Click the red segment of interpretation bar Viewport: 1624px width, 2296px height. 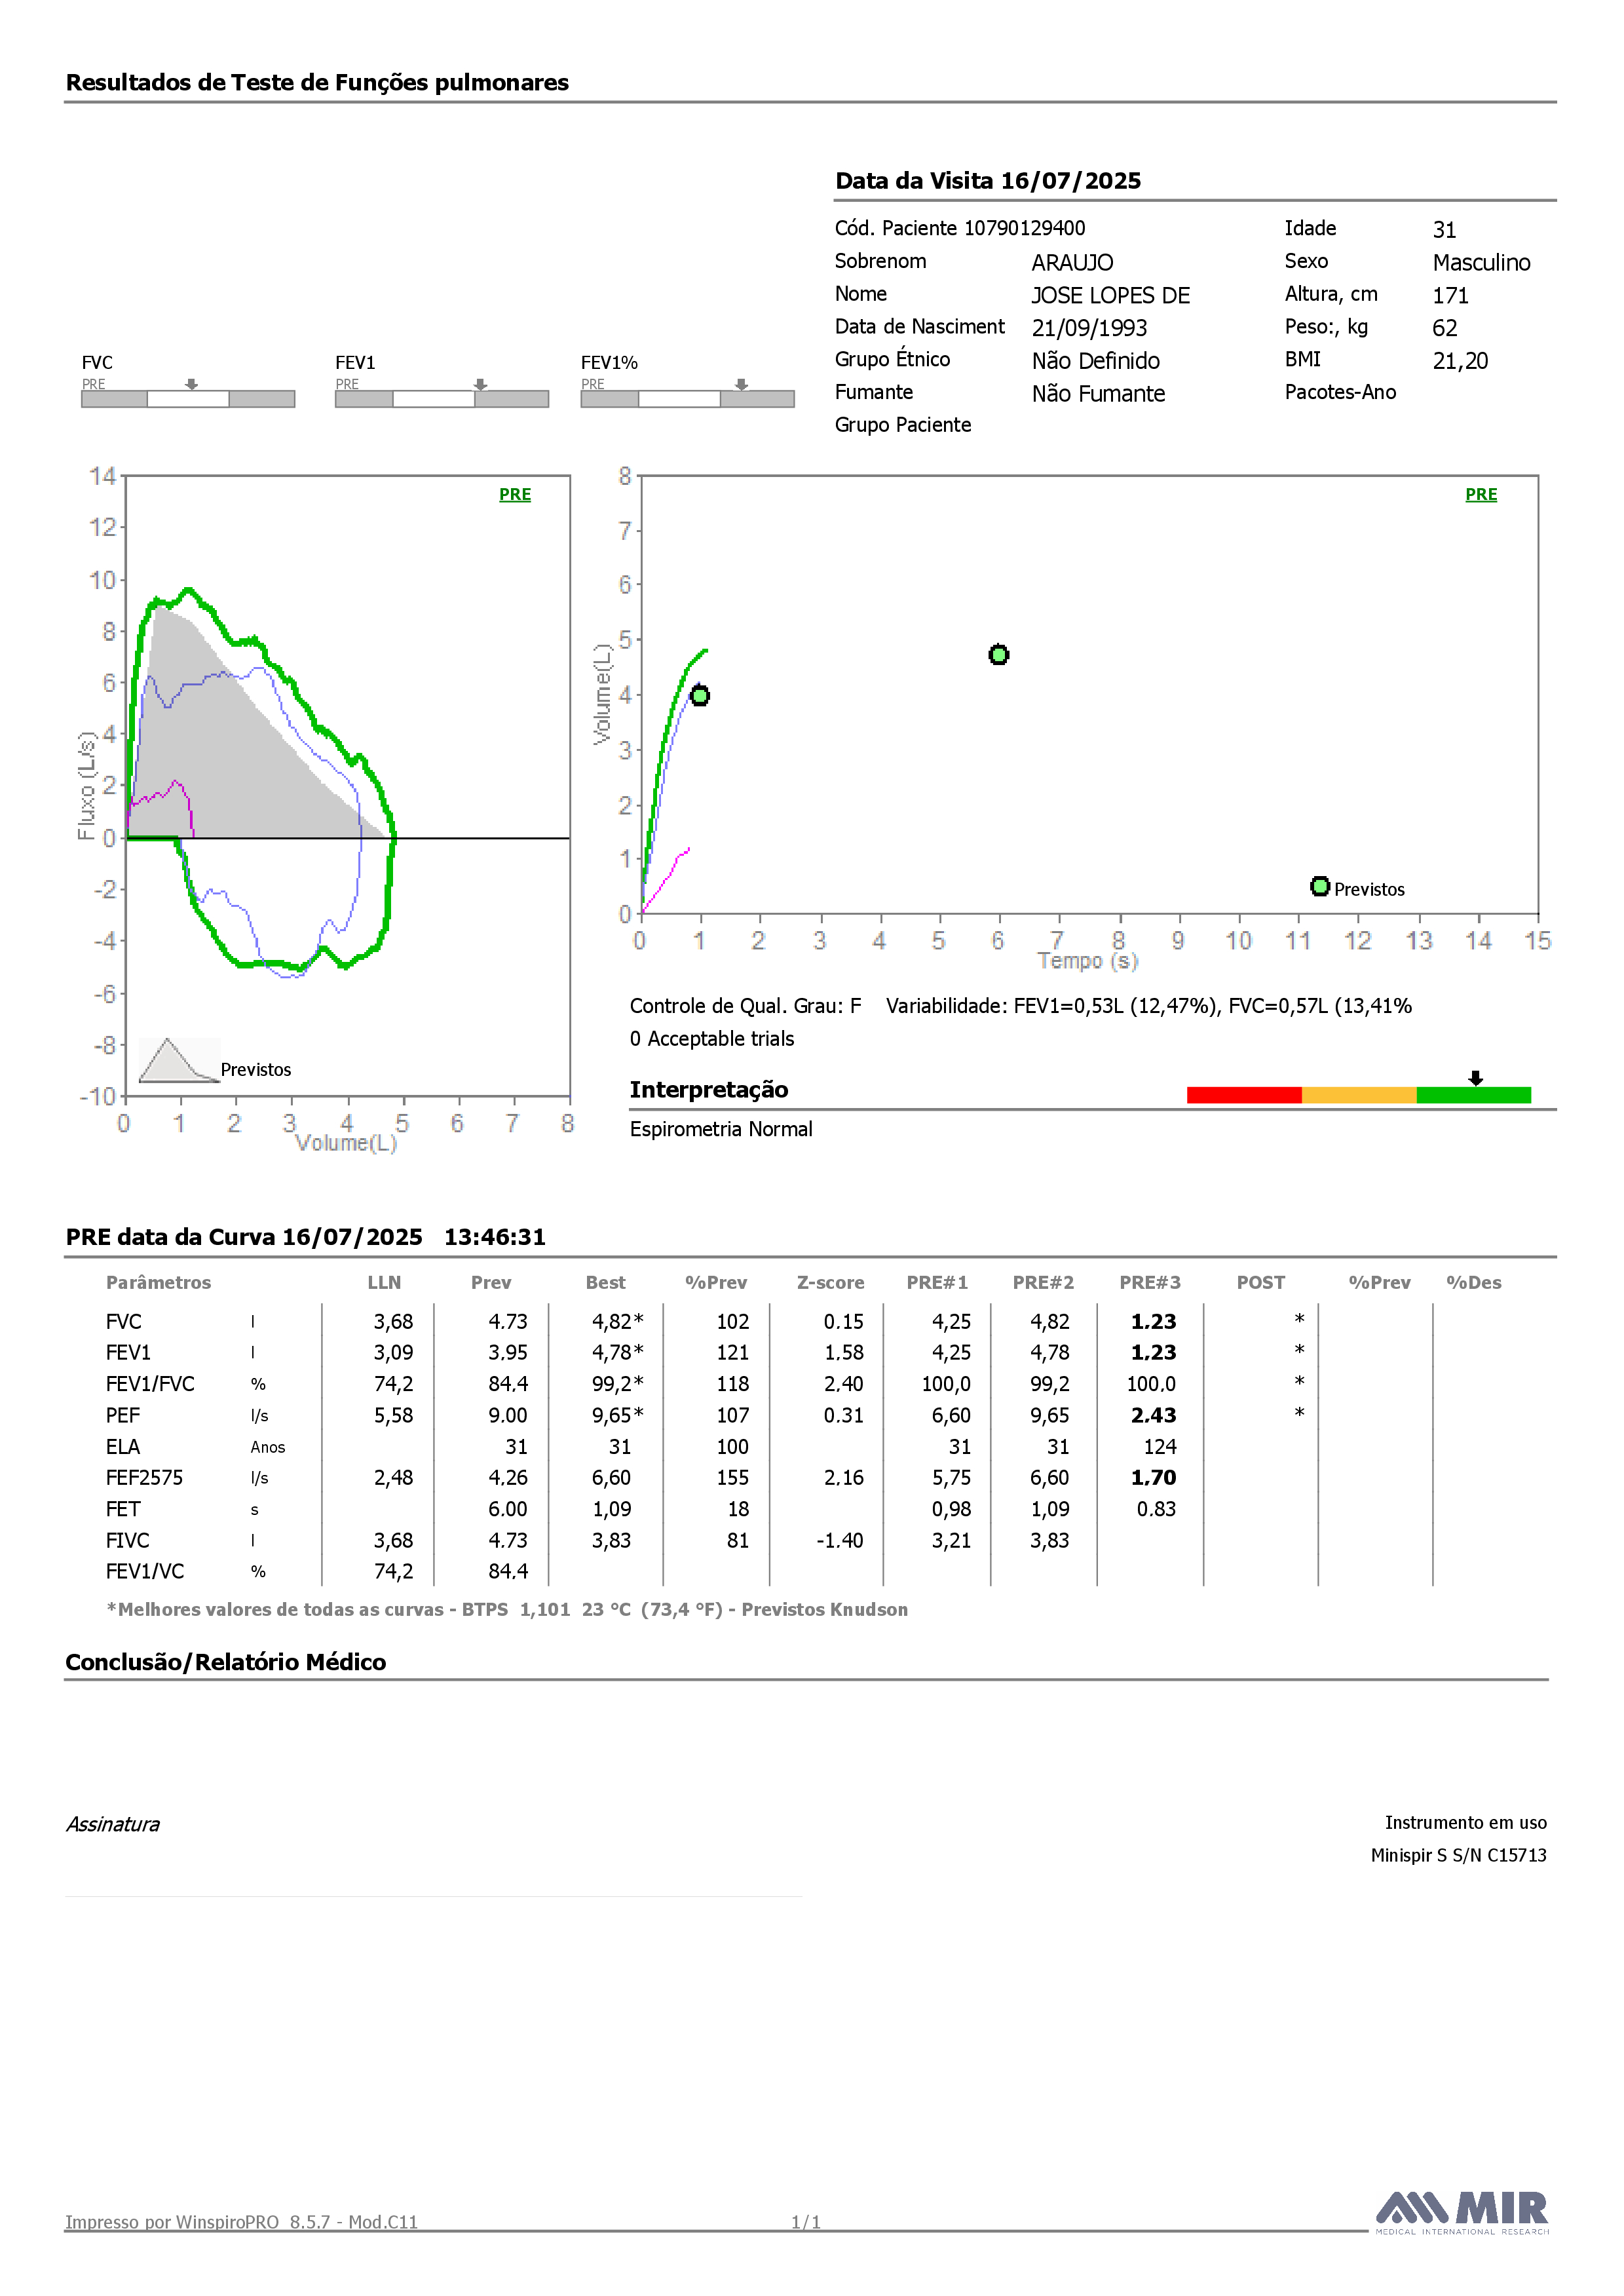1244,1095
